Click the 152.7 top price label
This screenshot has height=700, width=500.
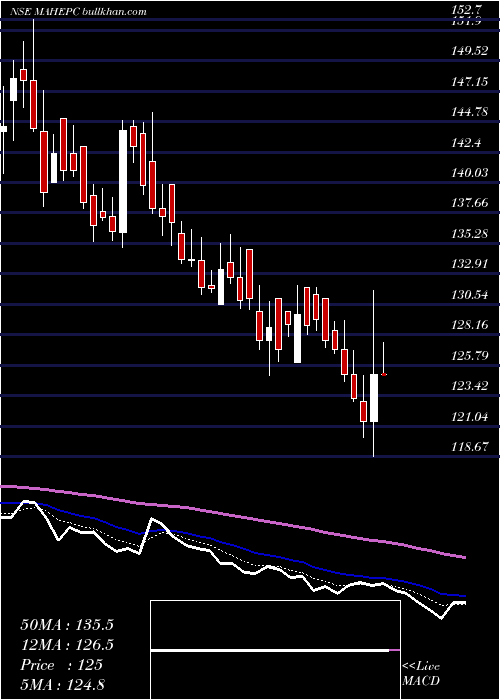click(465, 10)
